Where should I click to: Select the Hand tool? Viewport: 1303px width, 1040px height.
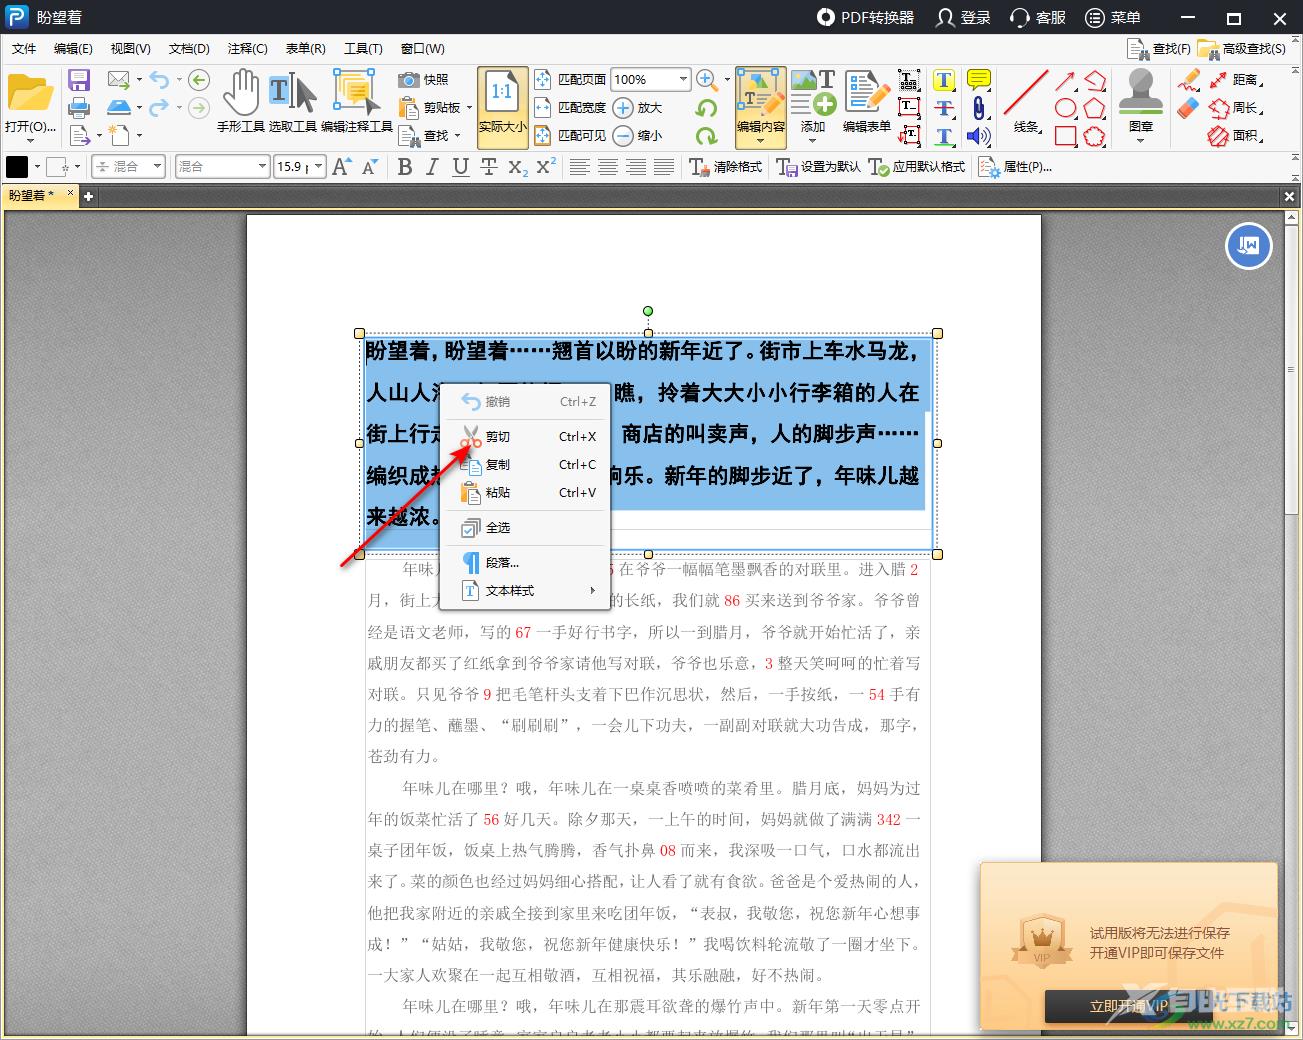(x=241, y=102)
